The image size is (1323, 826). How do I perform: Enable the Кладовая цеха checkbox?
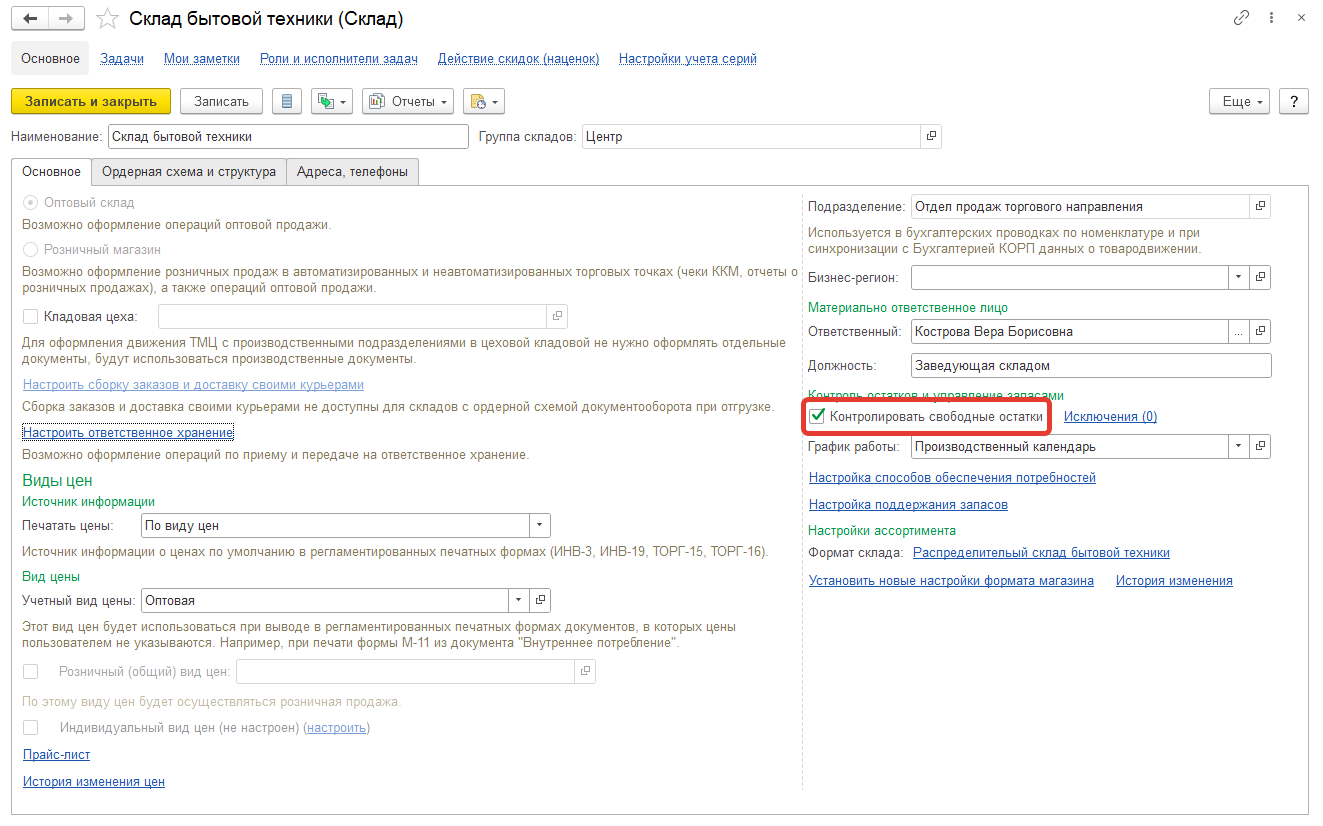click(x=31, y=317)
